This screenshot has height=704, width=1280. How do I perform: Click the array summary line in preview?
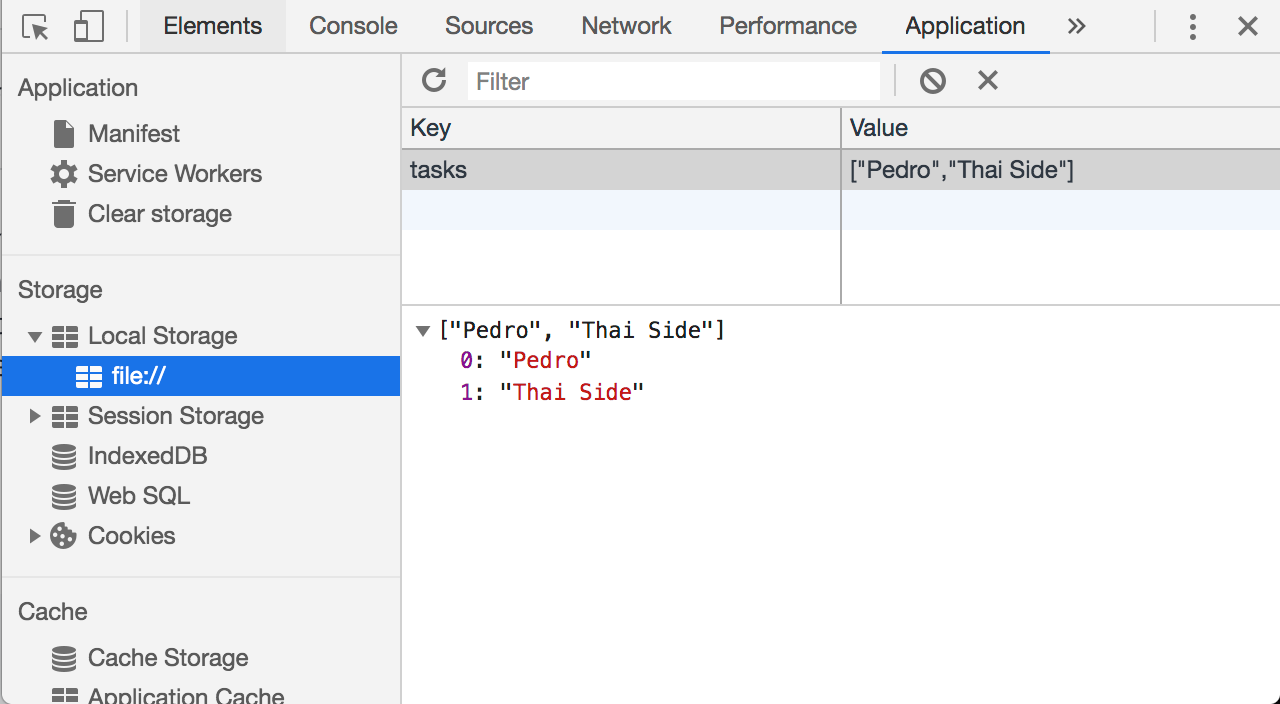(x=582, y=330)
